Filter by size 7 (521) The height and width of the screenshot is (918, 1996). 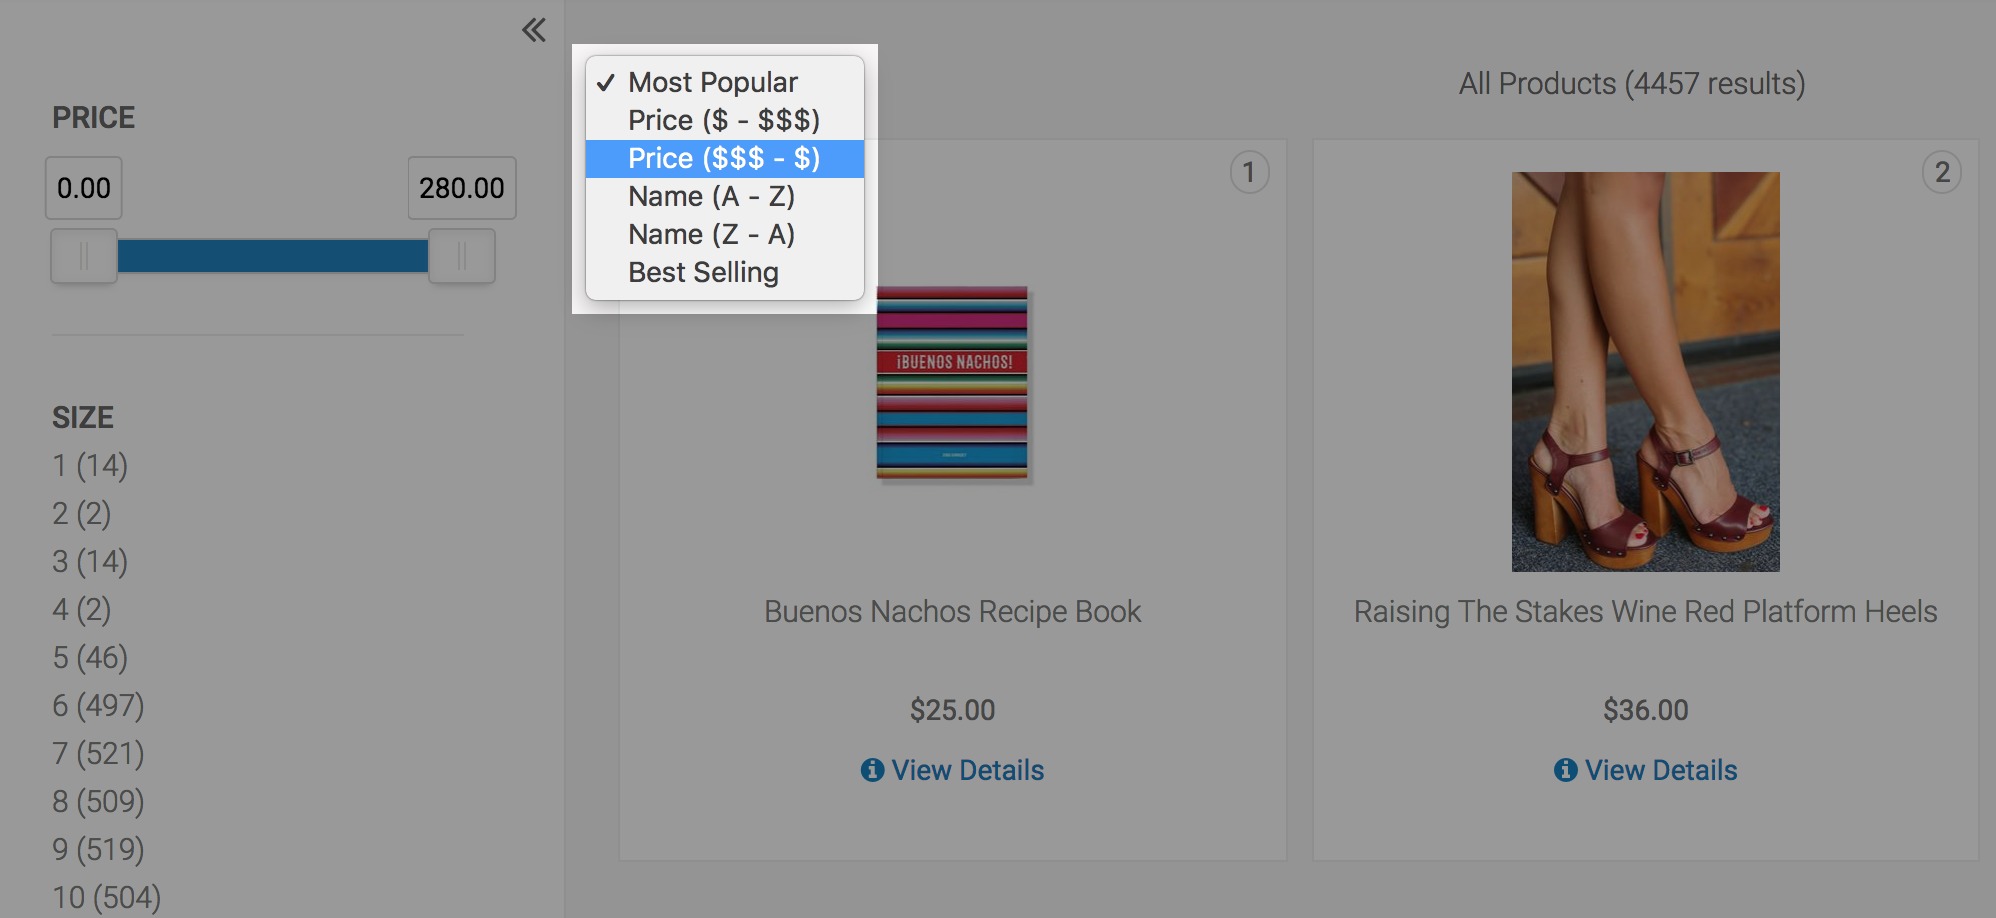[98, 754]
